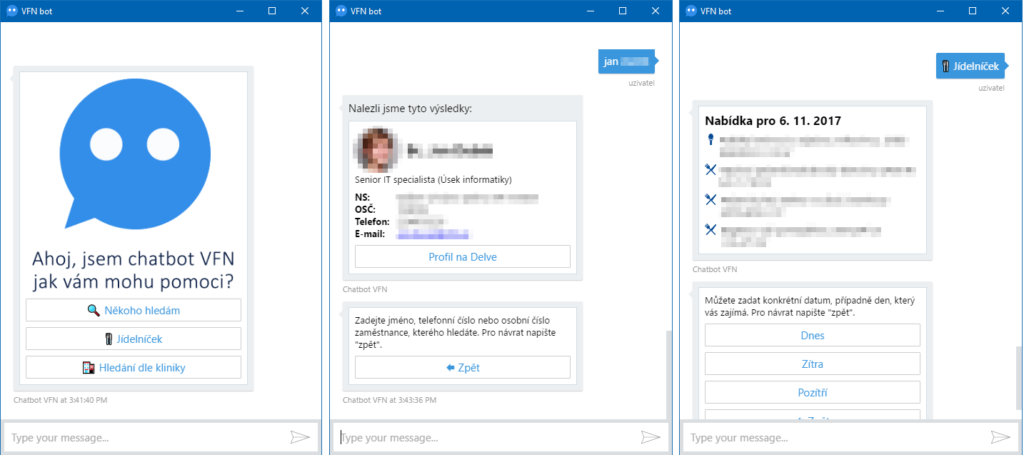
Task: Click VFN bot icon in right window title bar
Action: [x=690, y=10]
